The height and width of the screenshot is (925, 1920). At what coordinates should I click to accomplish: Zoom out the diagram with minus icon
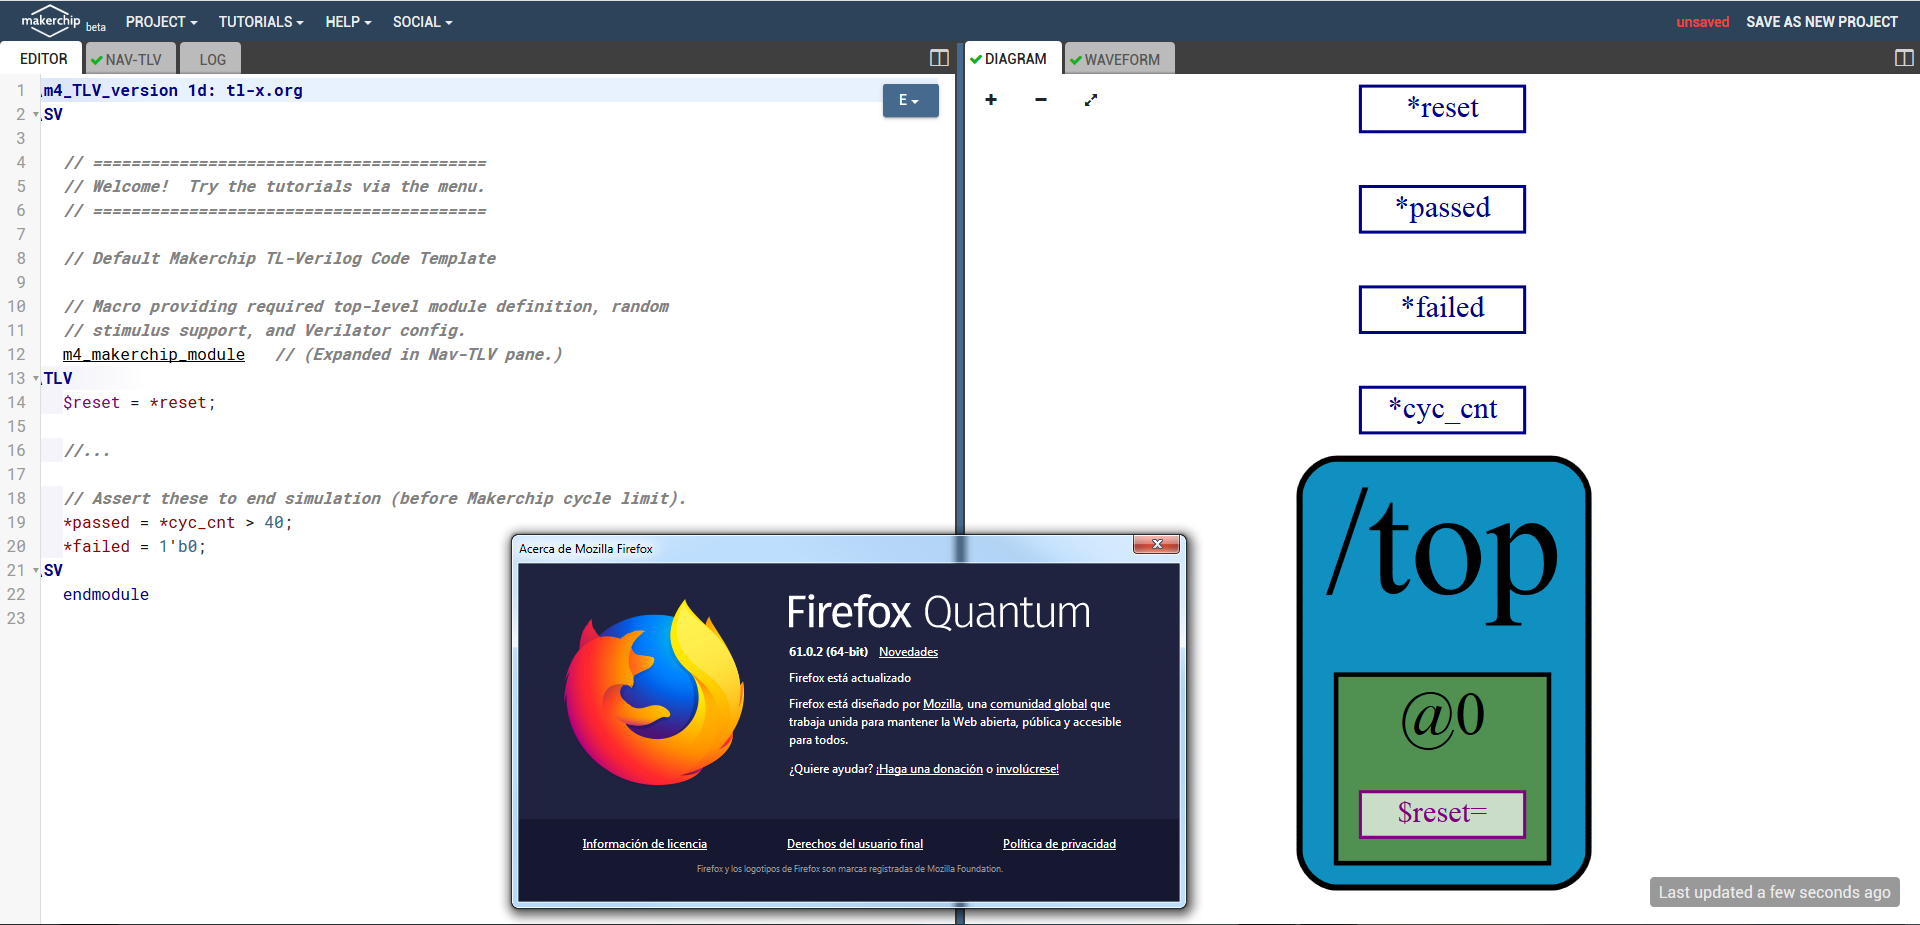1041,100
